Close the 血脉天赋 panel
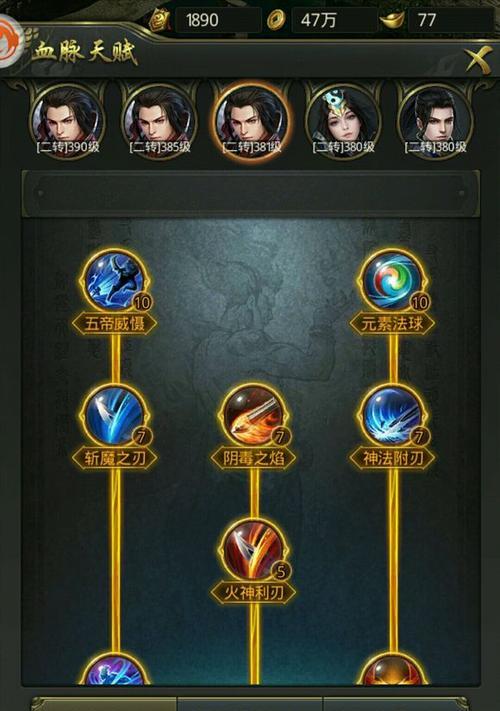This screenshot has height=711, width=500. pyautogui.click(x=478, y=59)
